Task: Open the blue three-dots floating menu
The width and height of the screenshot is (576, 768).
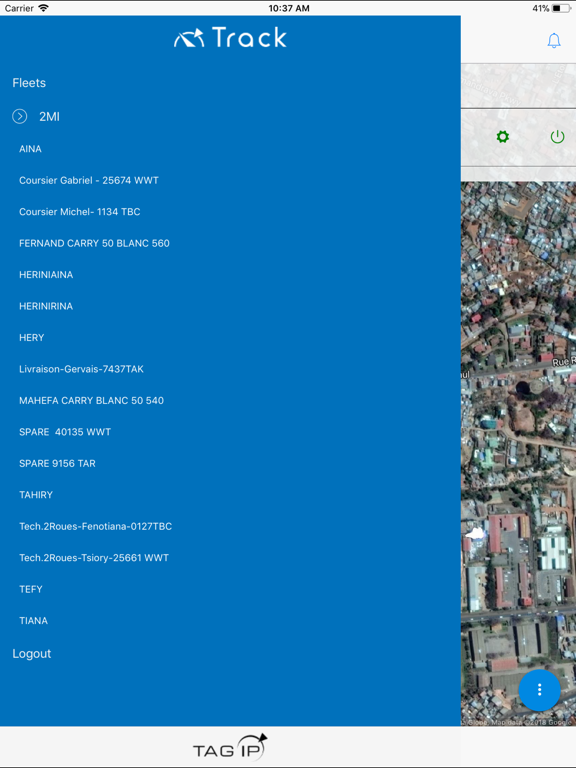Action: point(539,690)
